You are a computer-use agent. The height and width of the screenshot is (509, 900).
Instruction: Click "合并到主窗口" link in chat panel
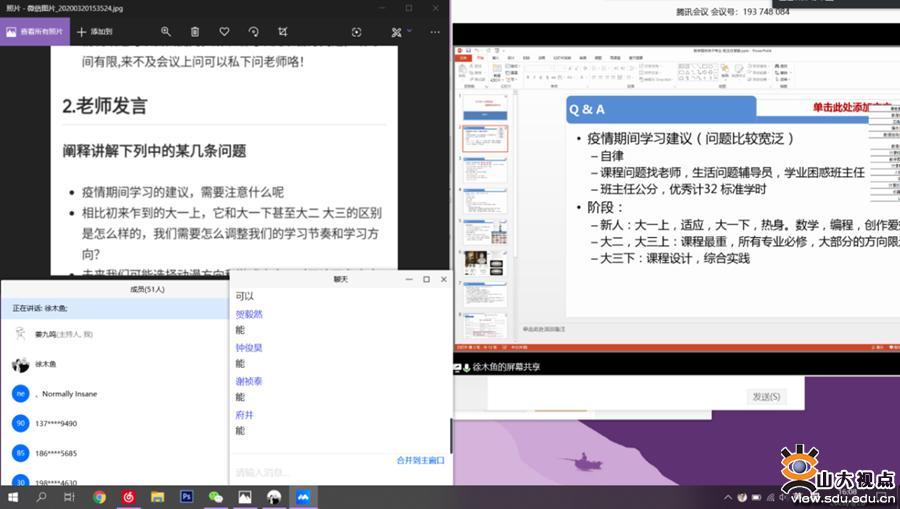(420, 460)
